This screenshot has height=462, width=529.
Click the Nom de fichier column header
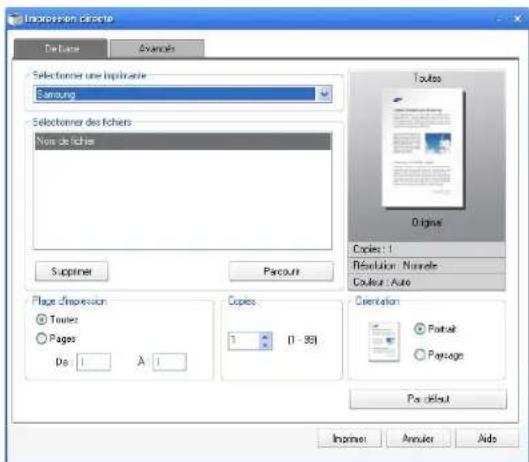coord(183,141)
